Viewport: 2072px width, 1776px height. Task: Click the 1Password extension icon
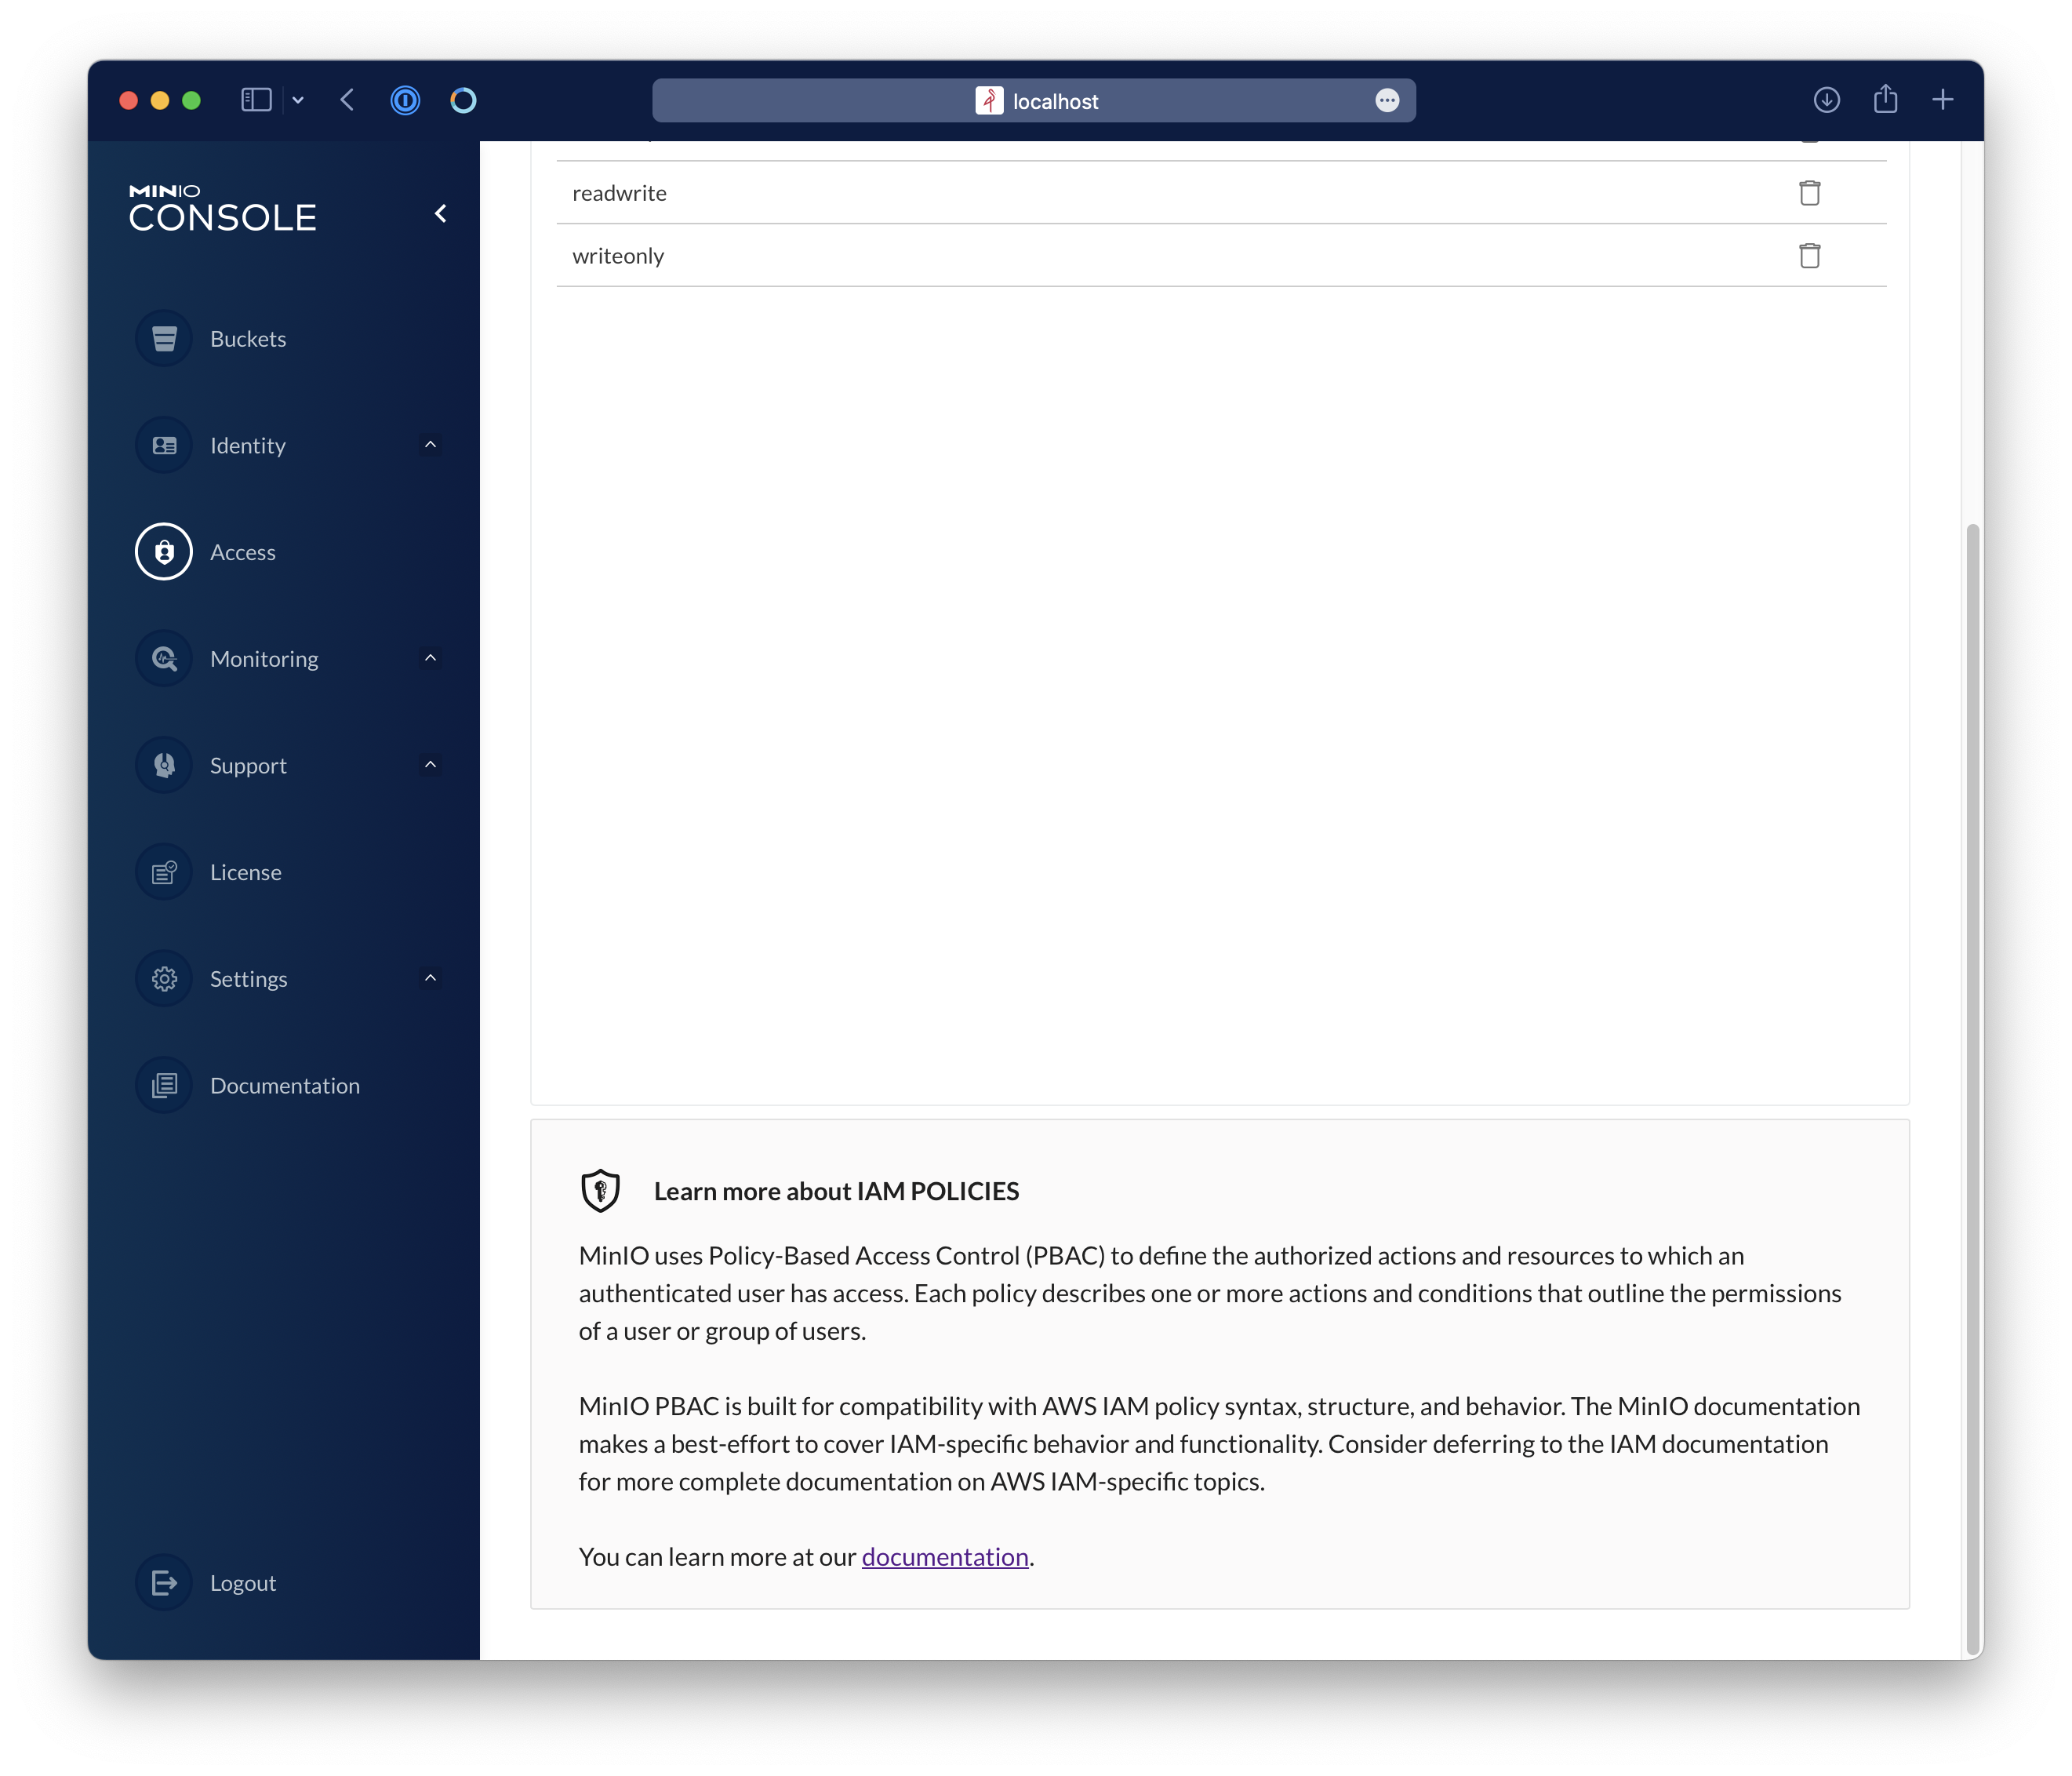pos(405,100)
